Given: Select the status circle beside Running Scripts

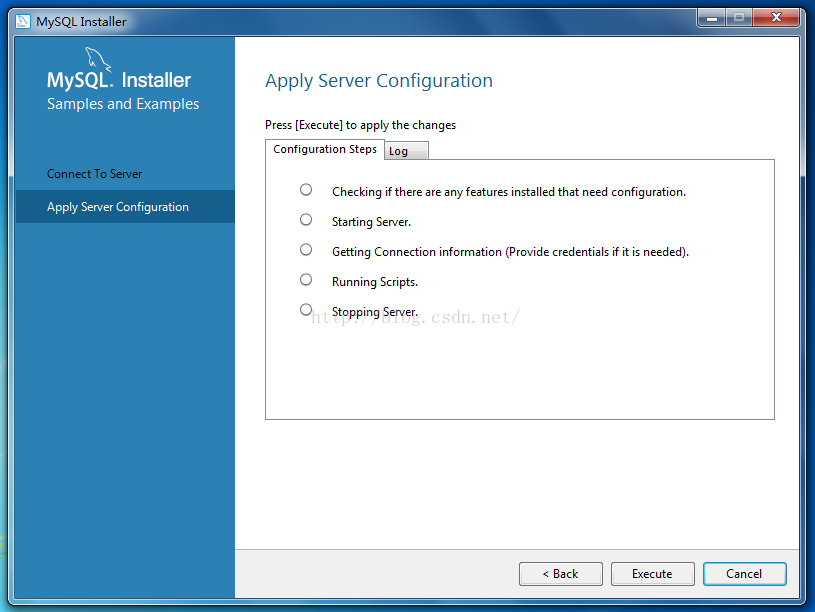Looking at the screenshot, I should (x=306, y=280).
